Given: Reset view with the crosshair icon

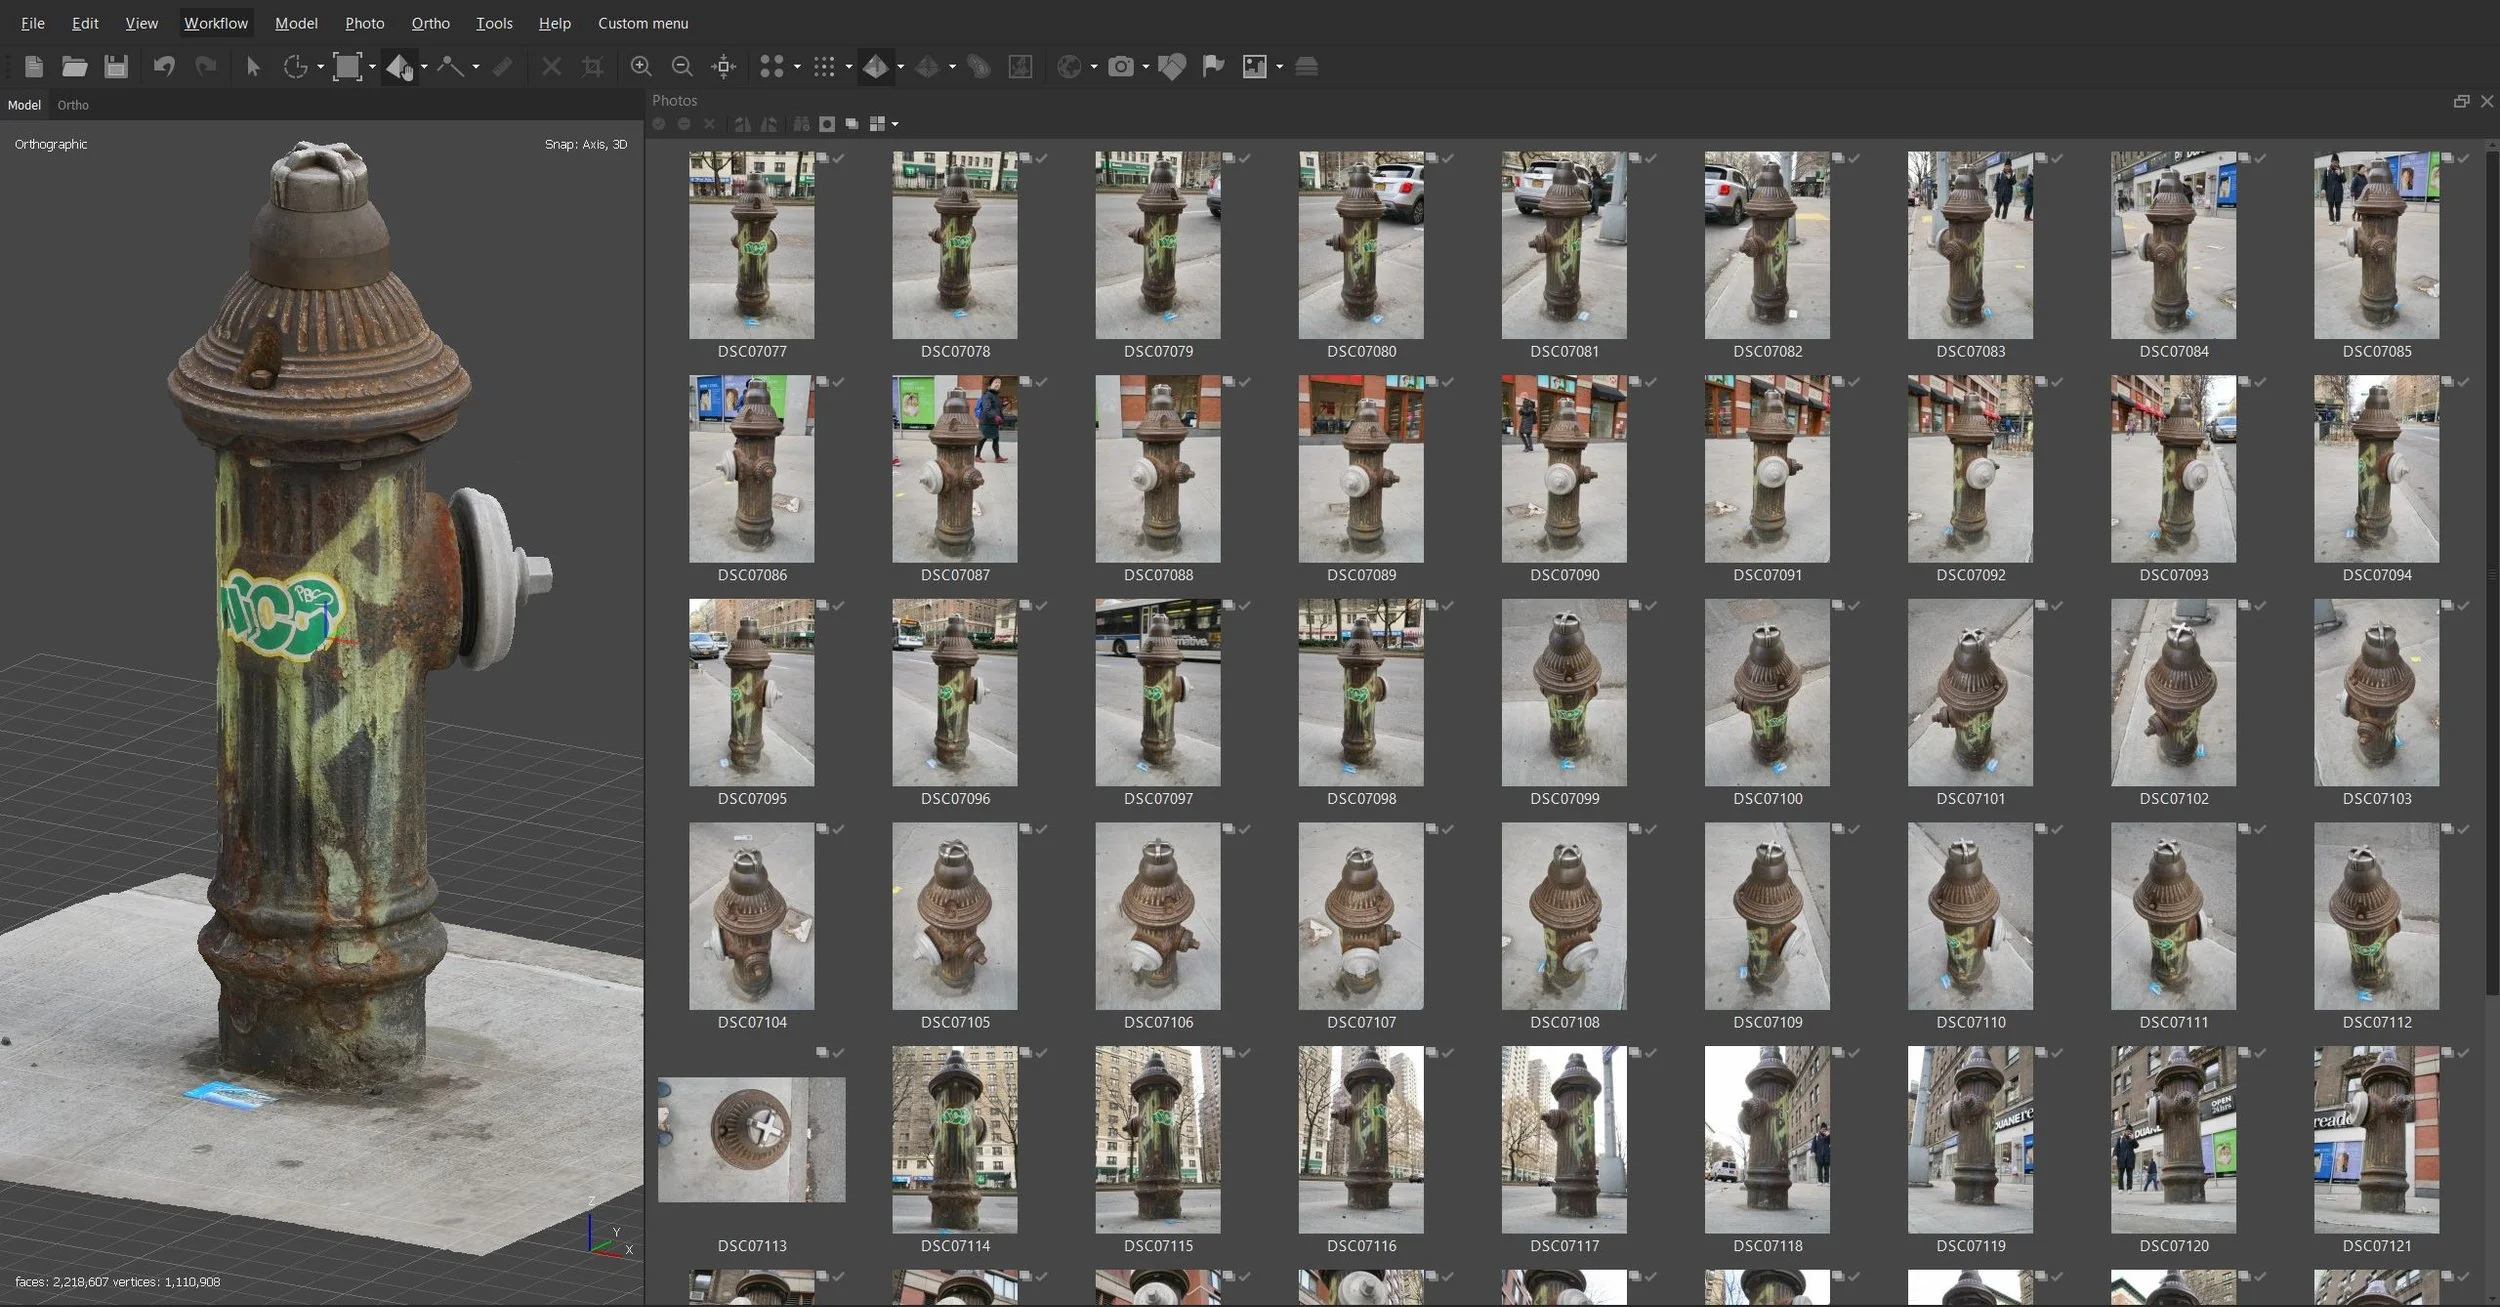Looking at the screenshot, I should tap(723, 67).
